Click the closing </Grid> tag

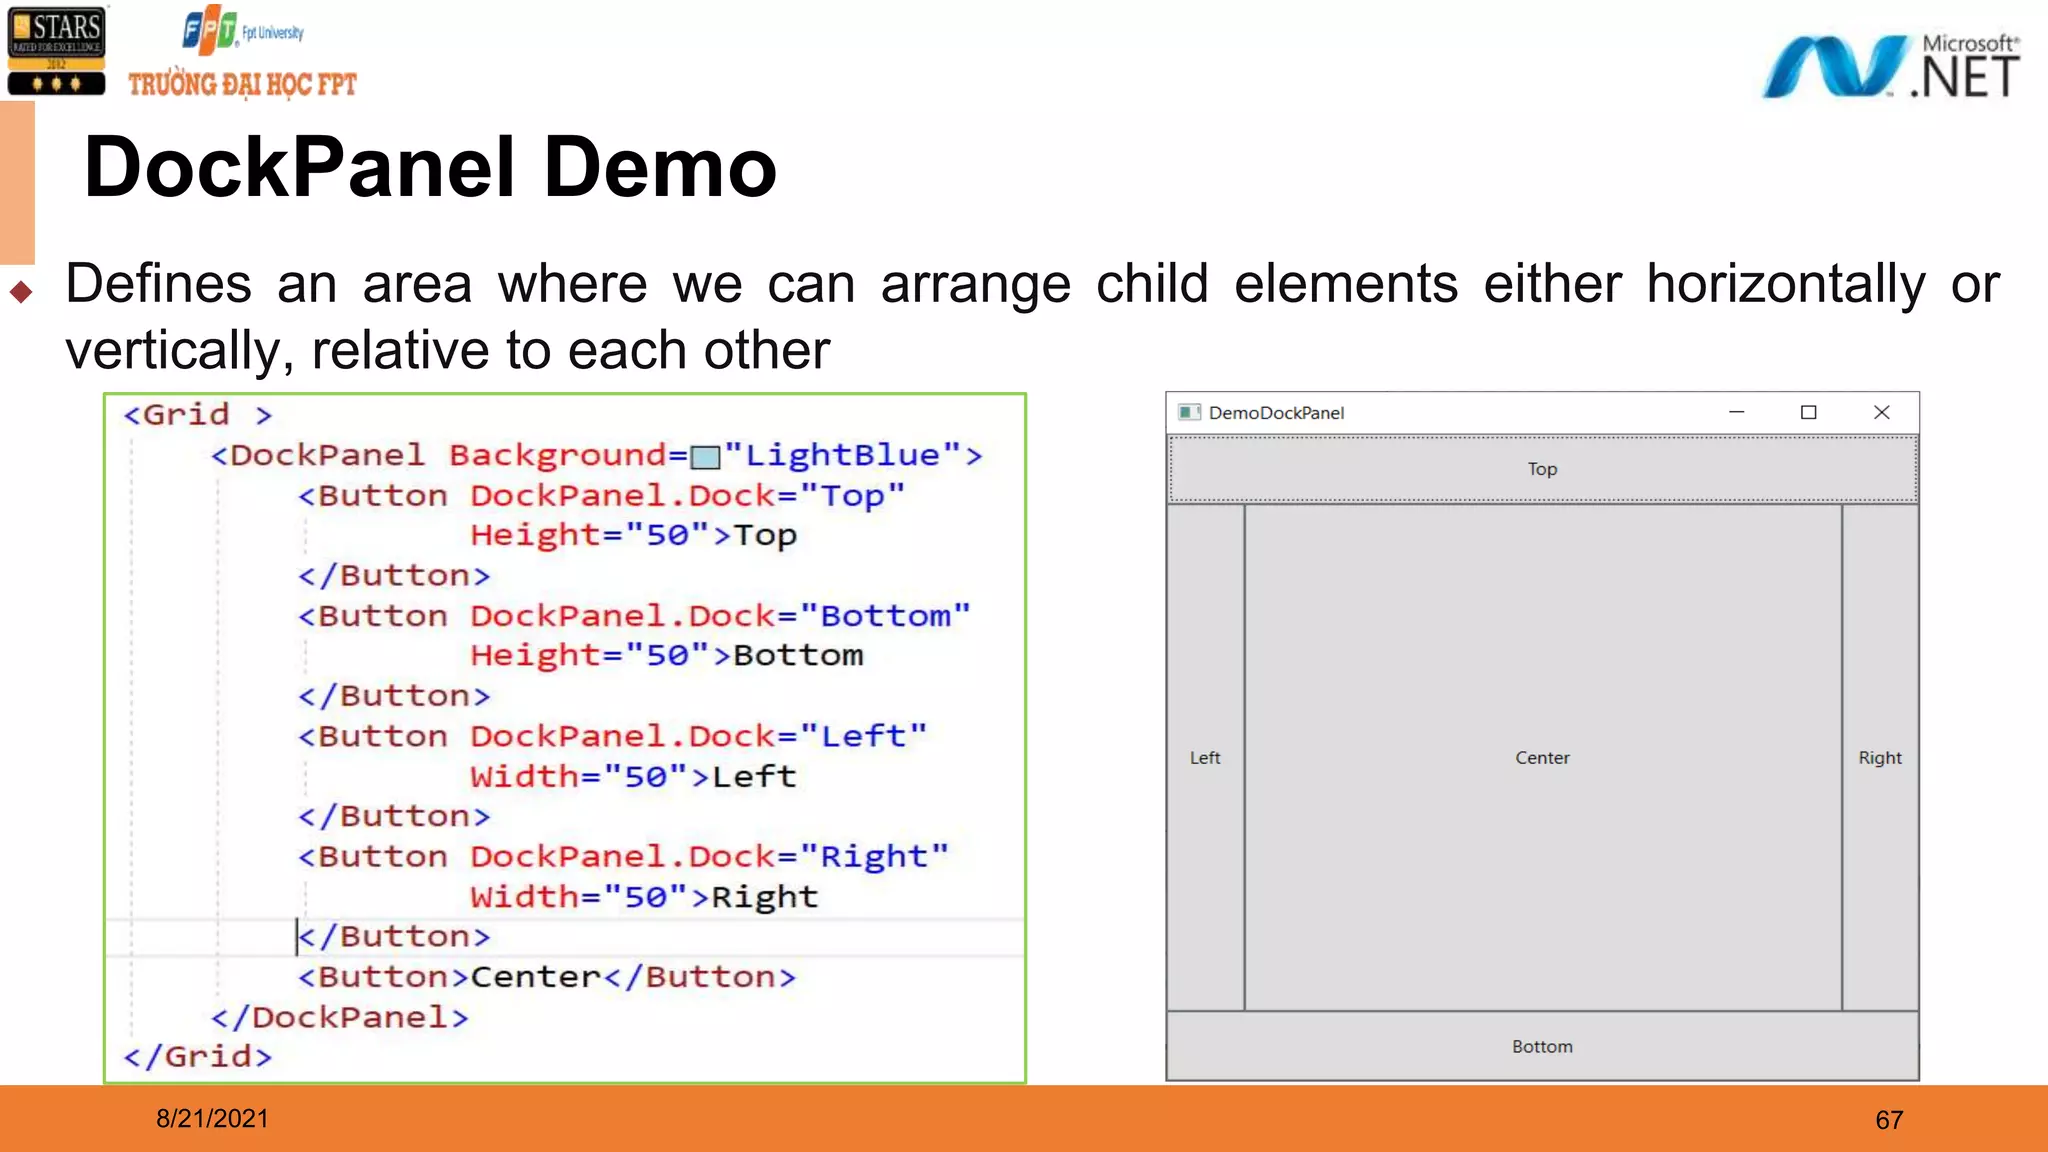197,1057
